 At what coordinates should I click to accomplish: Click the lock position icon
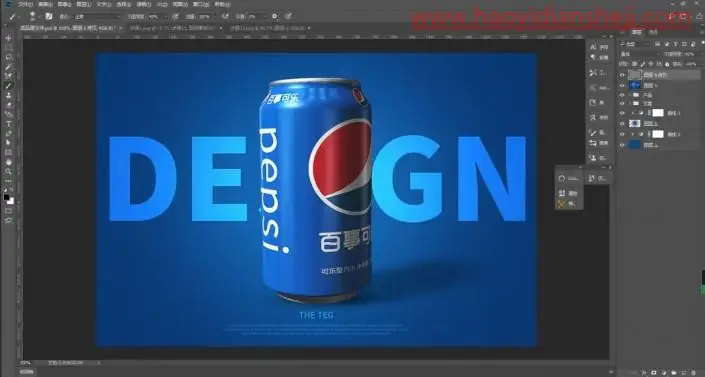pyautogui.click(x=651, y=64)
